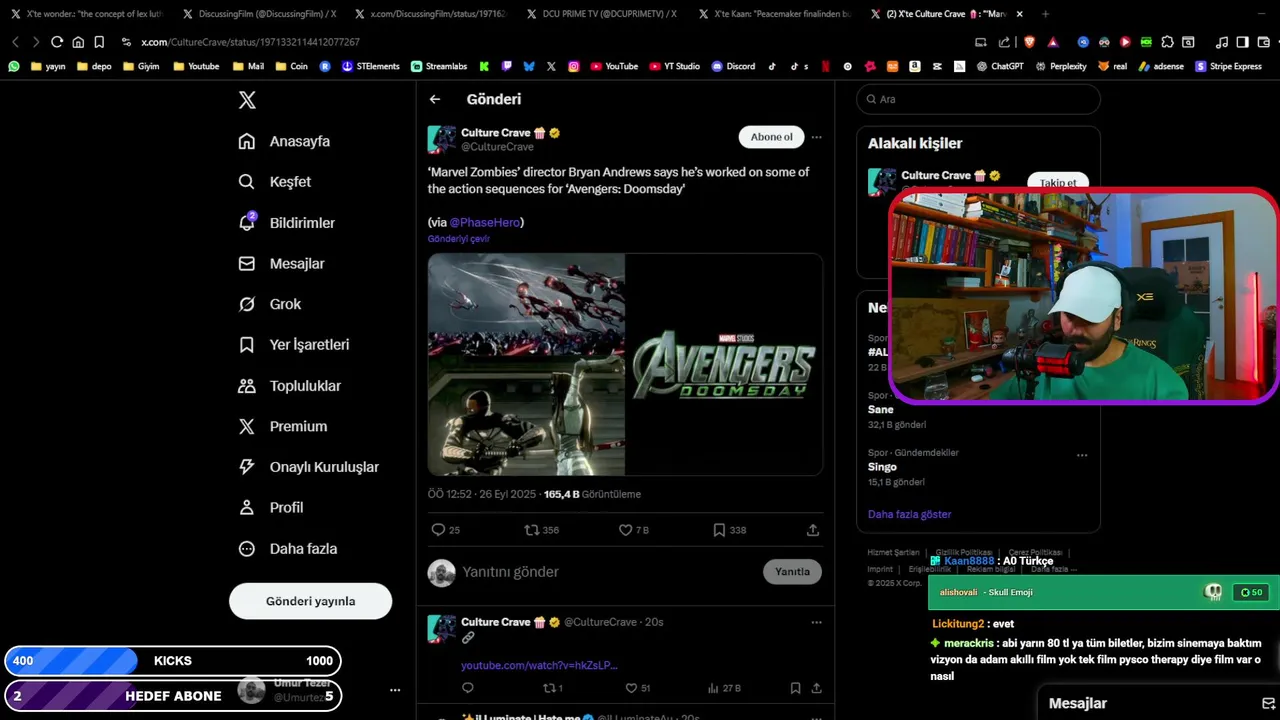Click Gönderiyi çevir translate link
1280x720 pixels.
click(x=458, y=239)
